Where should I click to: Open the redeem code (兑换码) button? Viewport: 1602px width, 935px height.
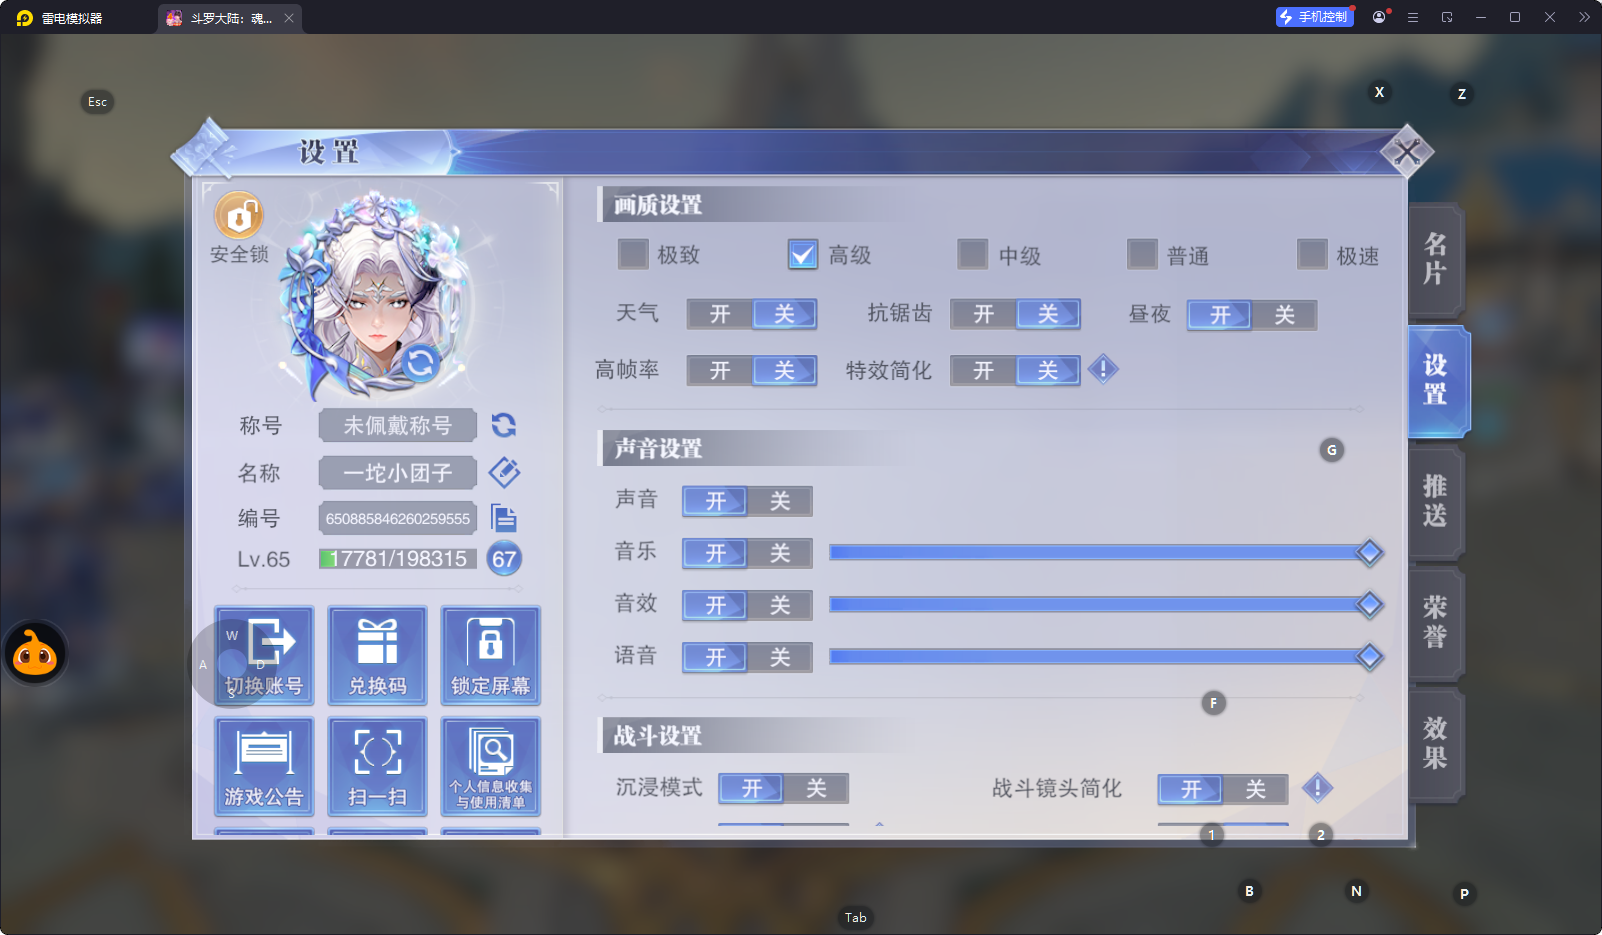[x=378, y=656]
